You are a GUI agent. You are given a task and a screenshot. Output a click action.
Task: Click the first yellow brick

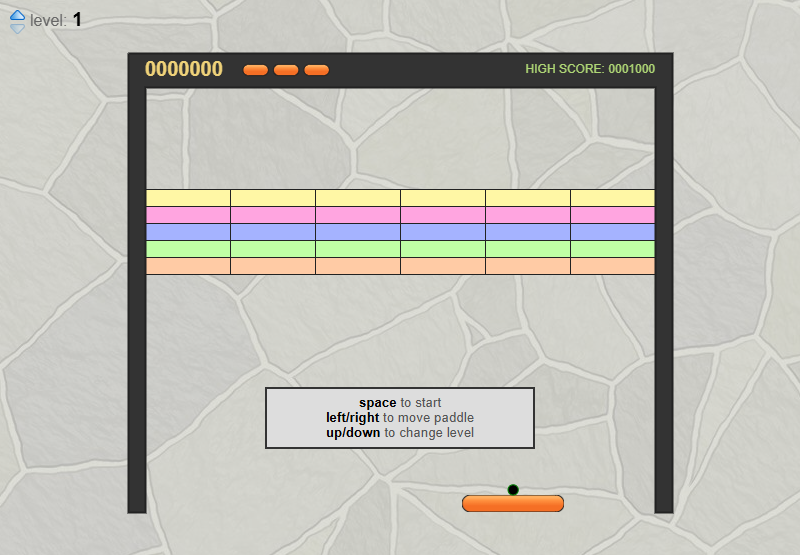pyautogui.click(x=188, y=198)
